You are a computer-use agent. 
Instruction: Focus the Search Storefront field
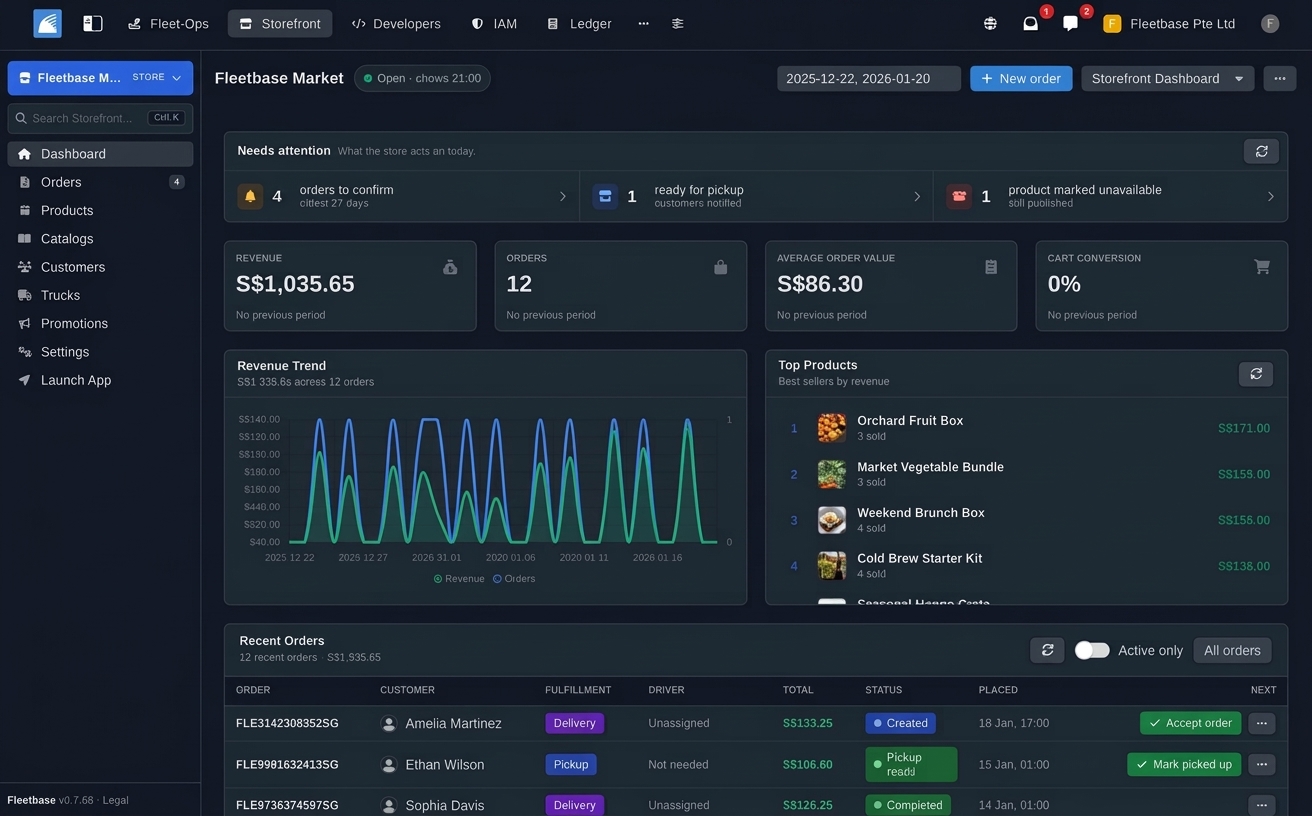tap(100, 118)
